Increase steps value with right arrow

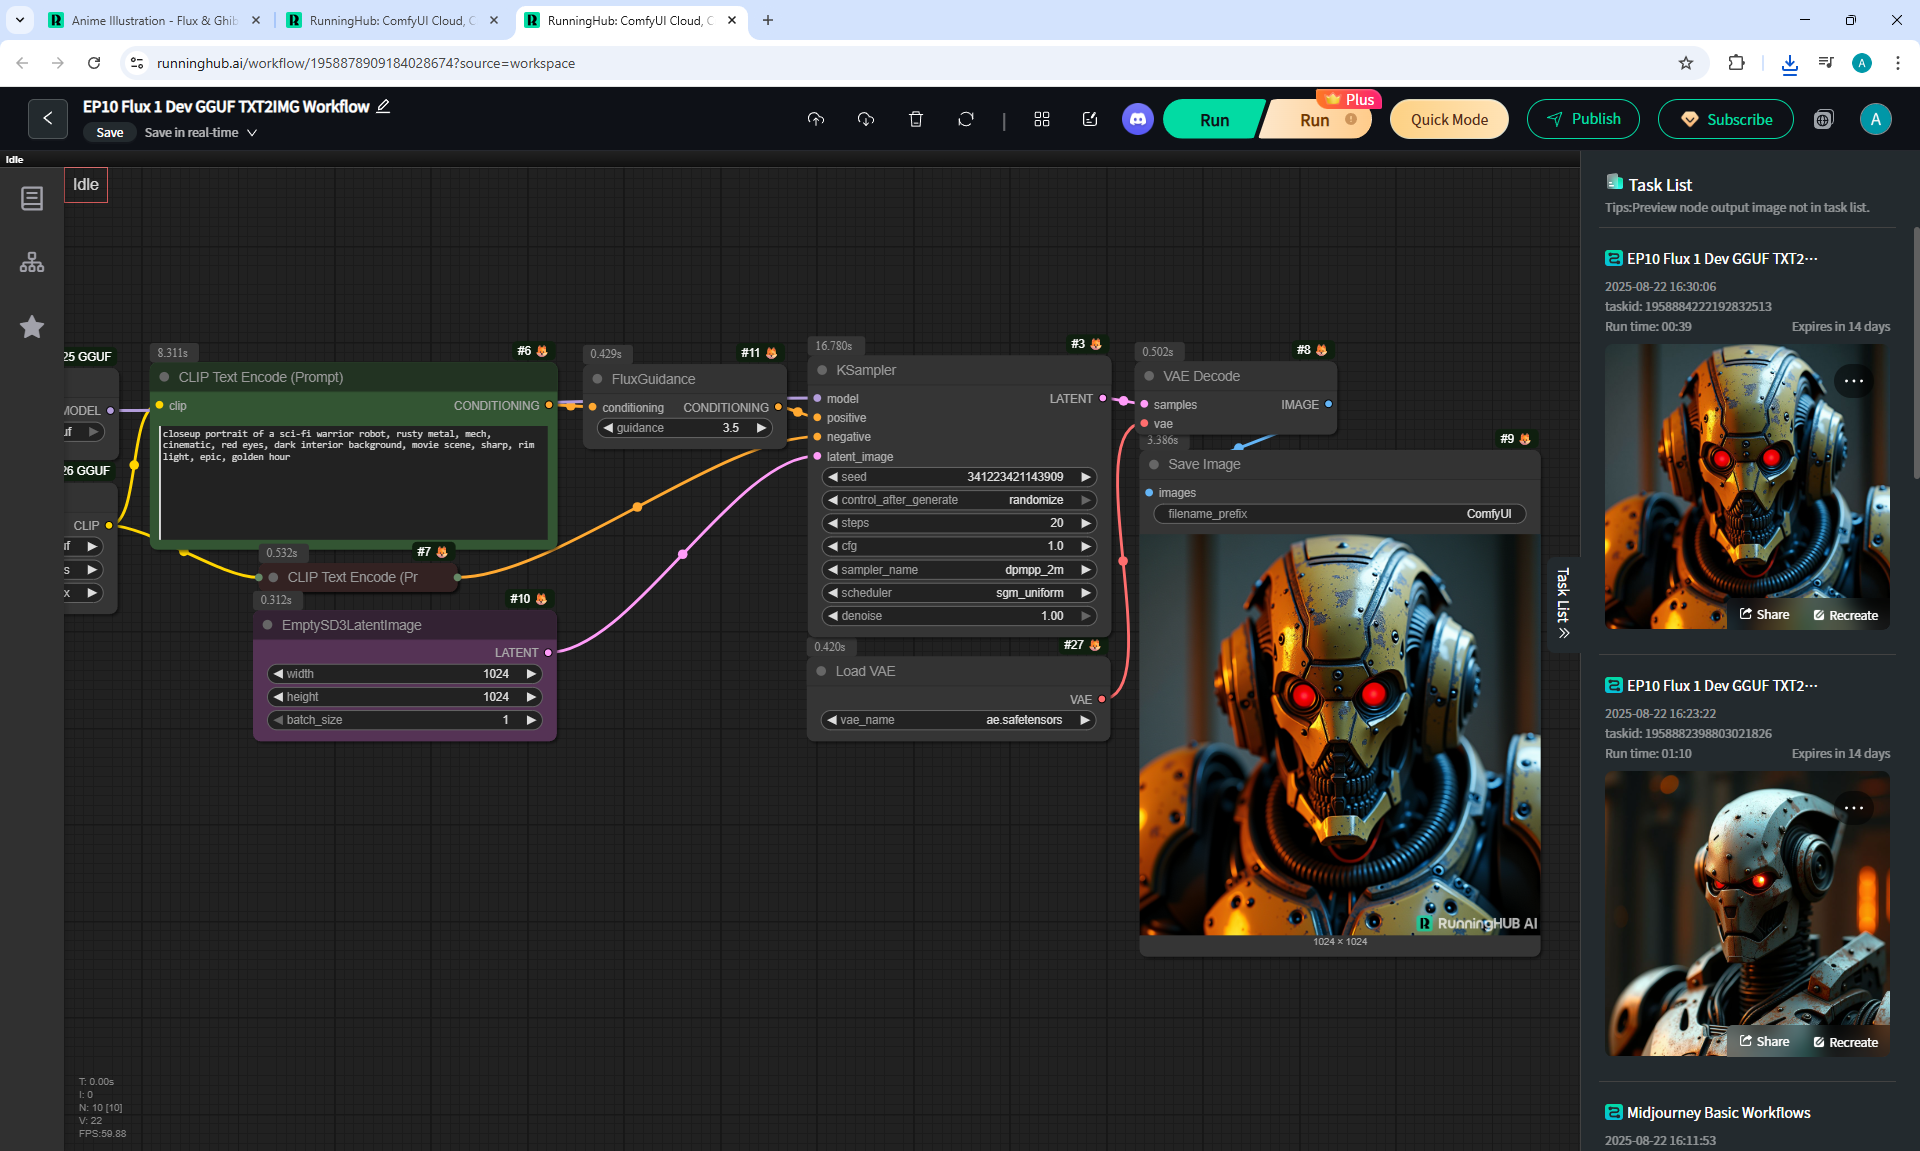pyautogui.click(x=1086, y=523)
